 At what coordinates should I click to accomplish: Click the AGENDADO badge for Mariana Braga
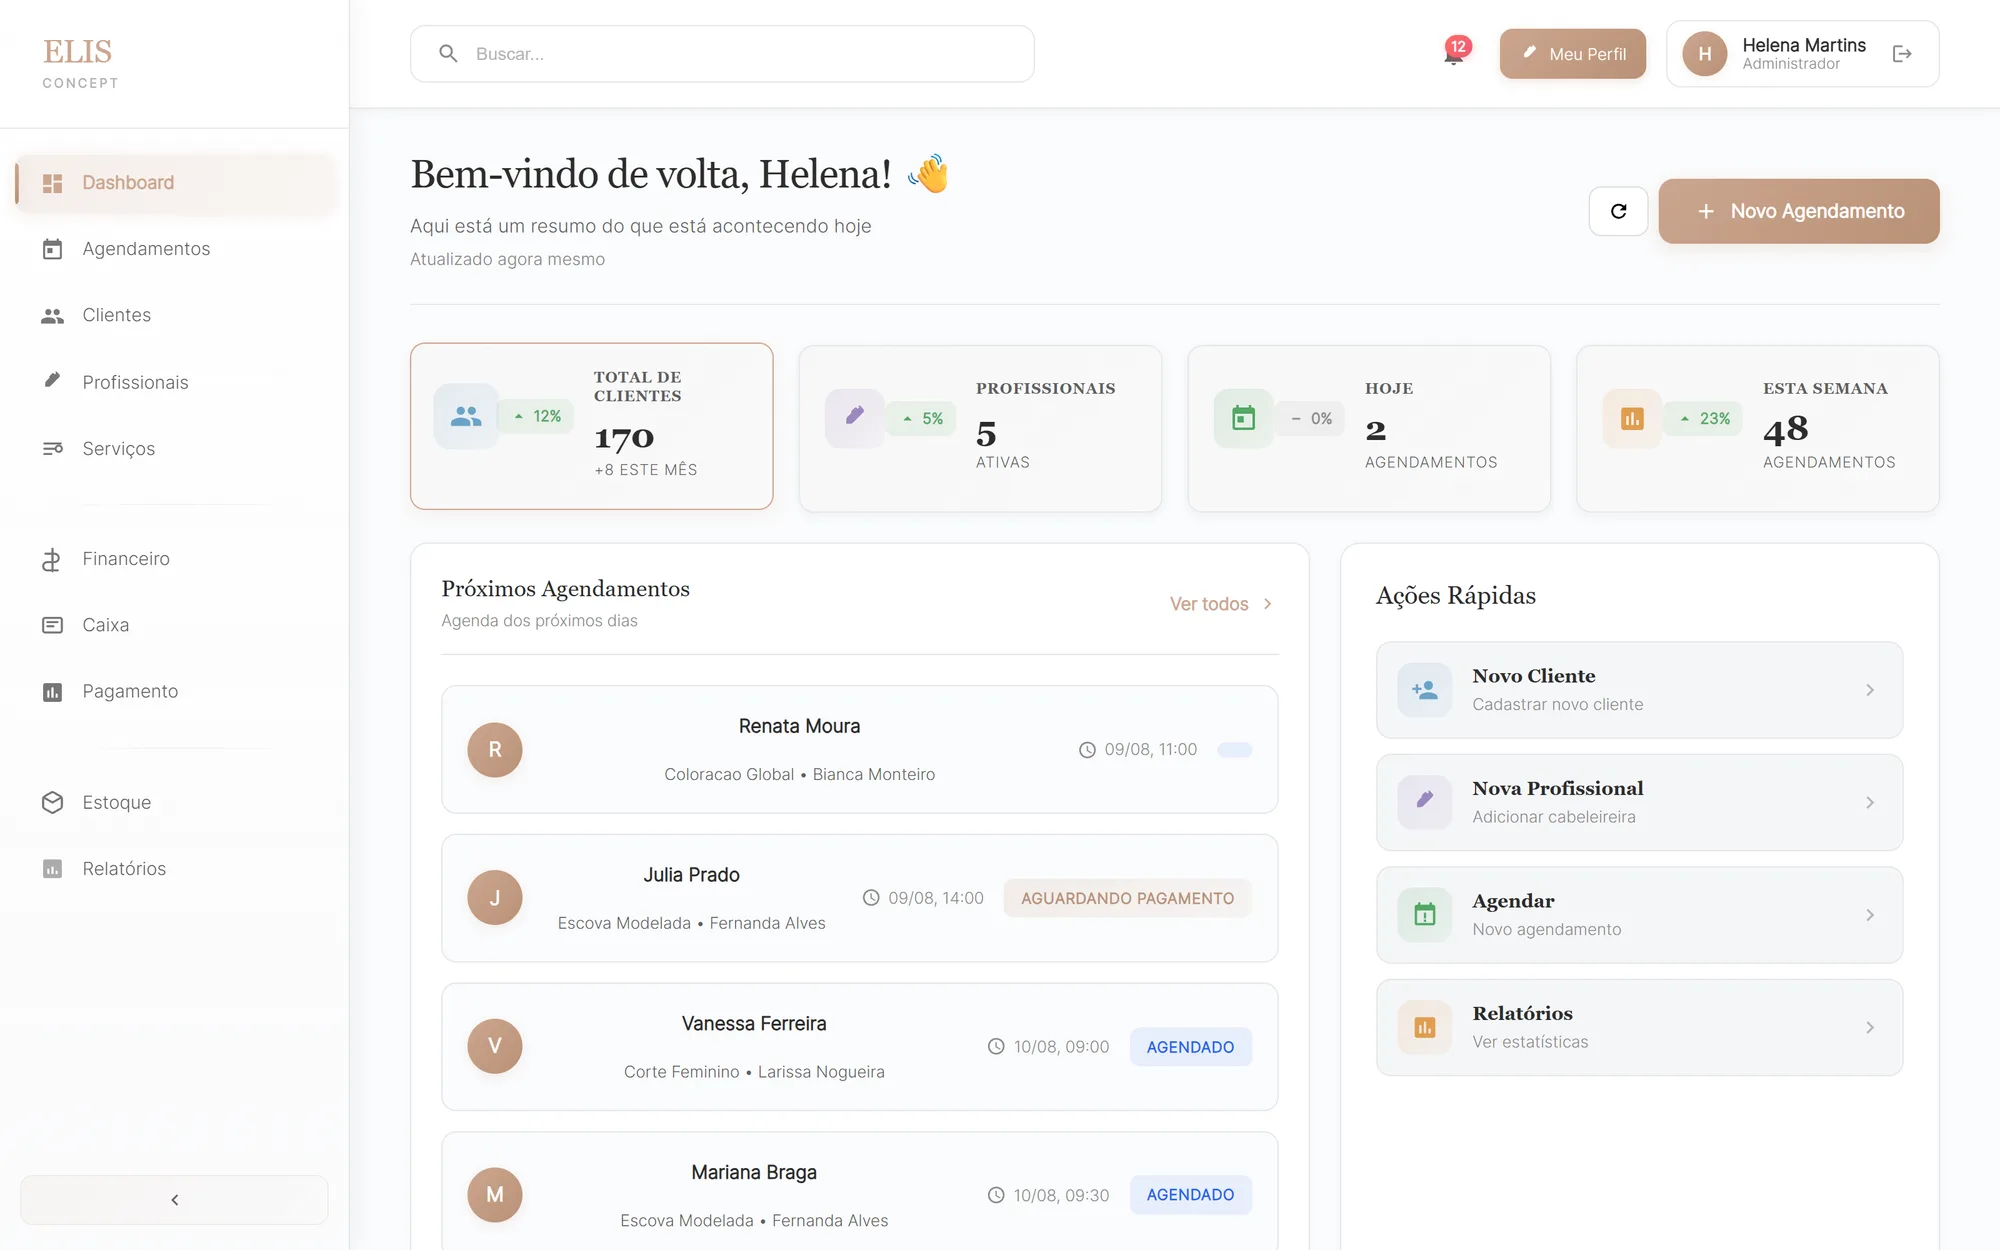(x=1190, y=1195)
